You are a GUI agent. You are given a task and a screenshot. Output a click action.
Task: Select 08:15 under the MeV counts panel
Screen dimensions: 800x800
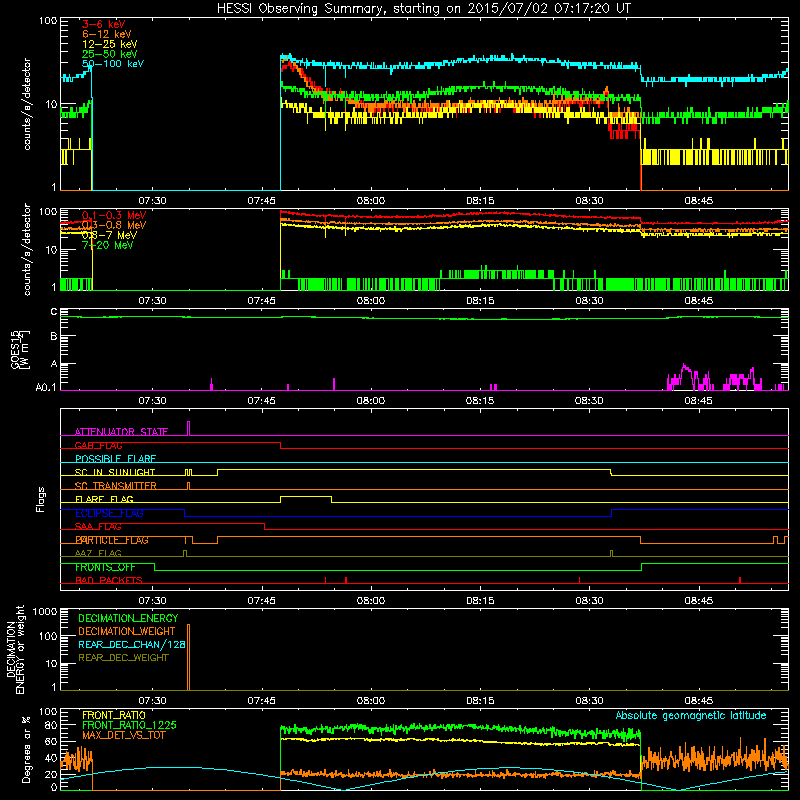pyautogui.click(x=480, y=301)
